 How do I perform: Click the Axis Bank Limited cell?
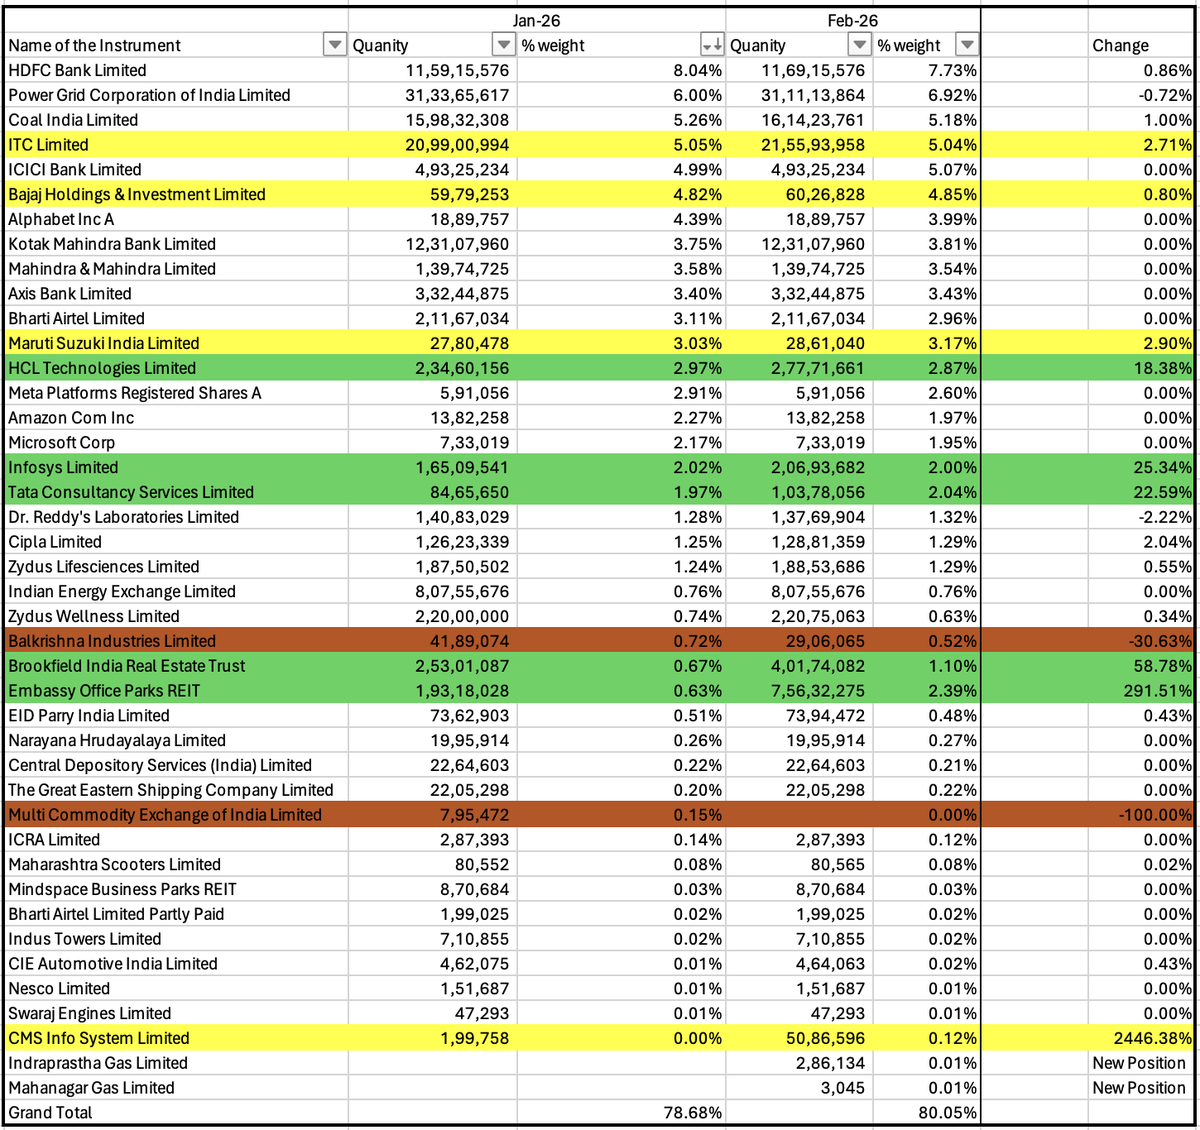tap(176, 294)
